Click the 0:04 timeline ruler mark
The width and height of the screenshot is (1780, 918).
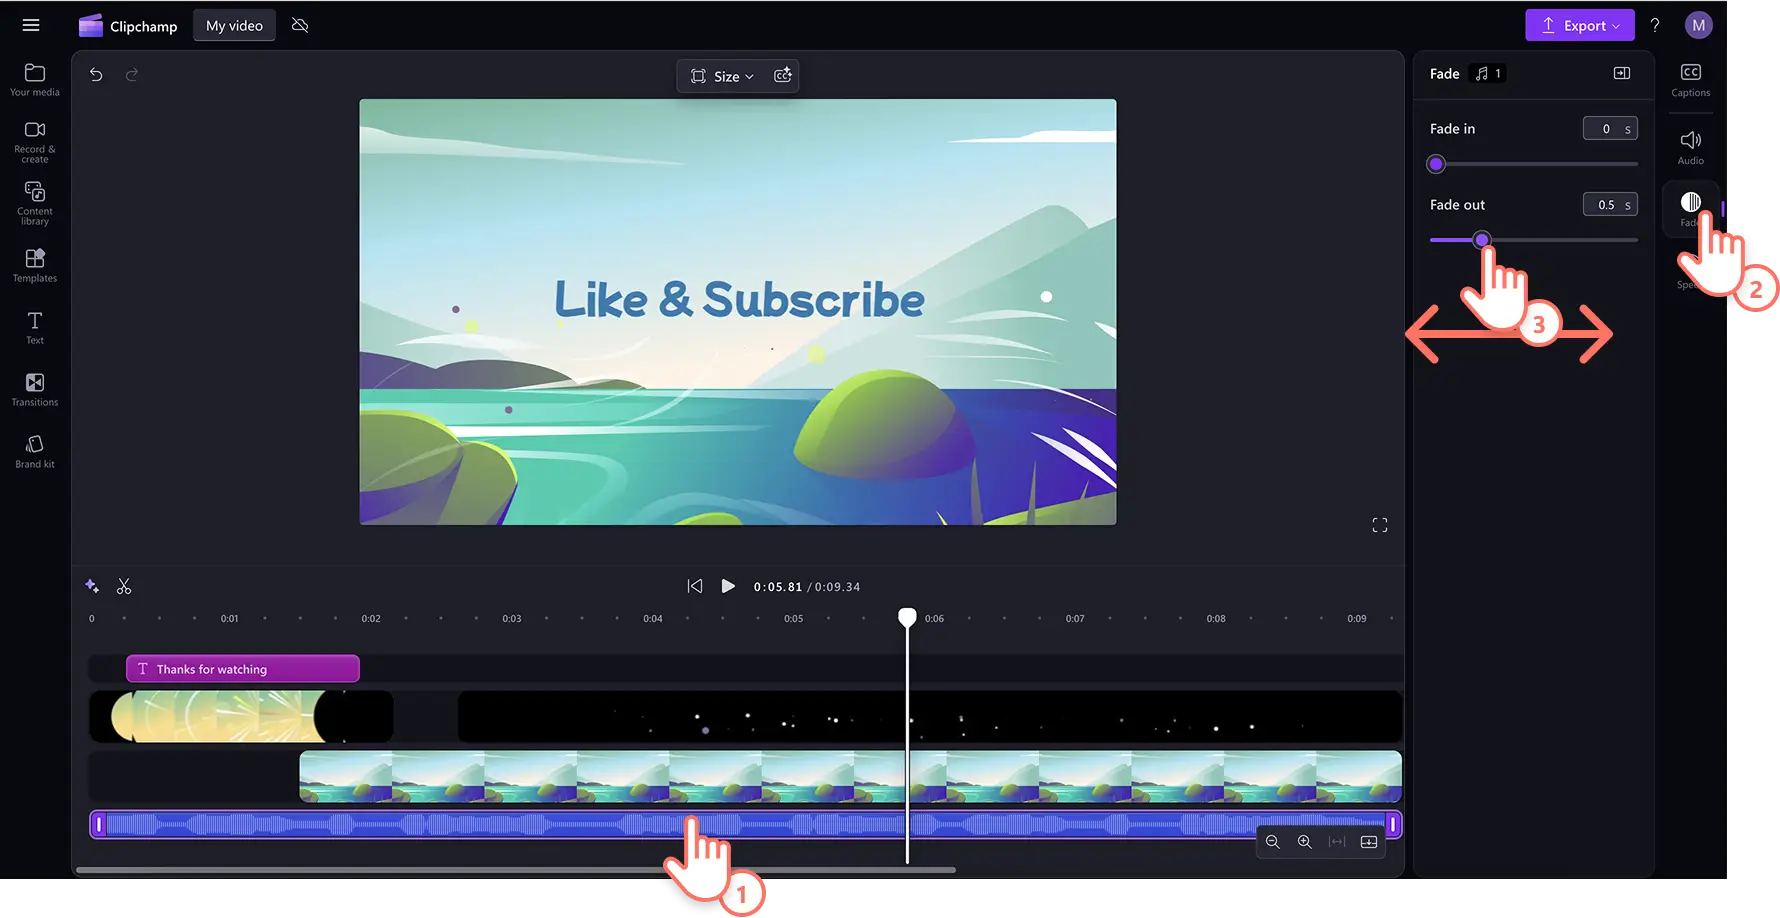tap(653, 618)
